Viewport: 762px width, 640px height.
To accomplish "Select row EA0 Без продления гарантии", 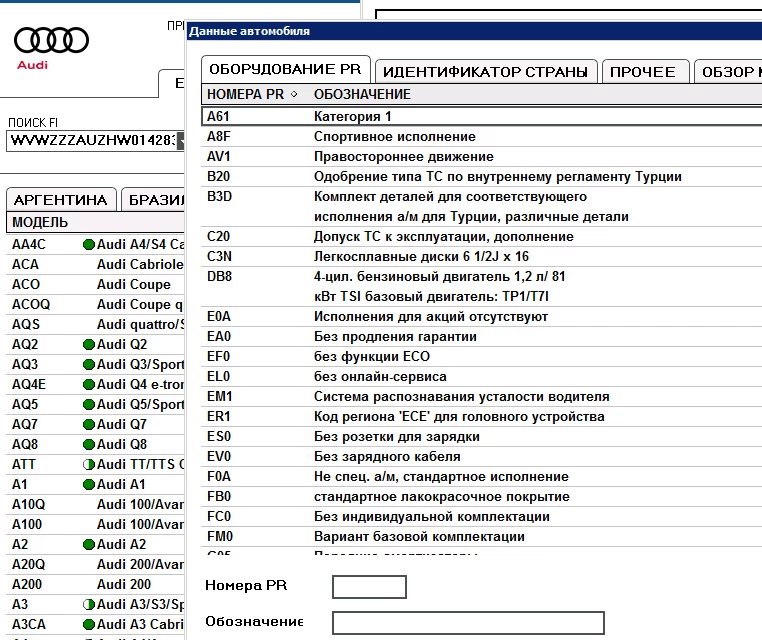I will [482, 336].
